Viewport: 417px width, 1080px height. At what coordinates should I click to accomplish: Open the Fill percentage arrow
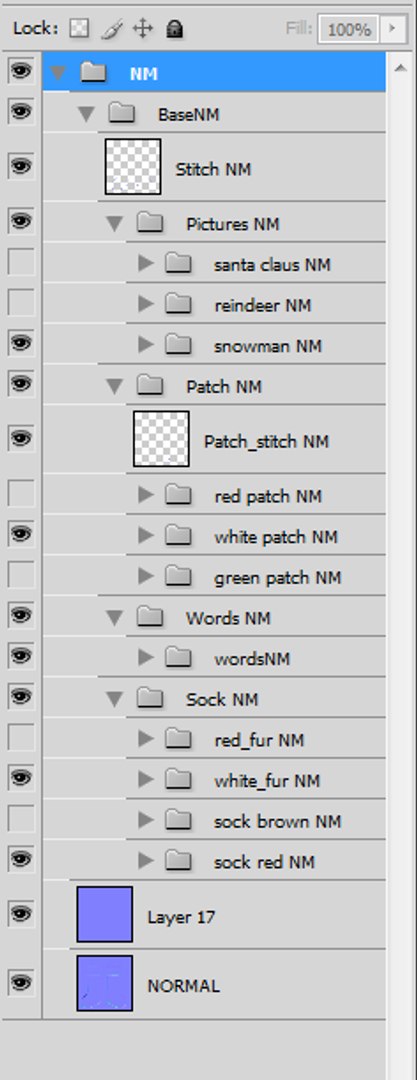394,29
